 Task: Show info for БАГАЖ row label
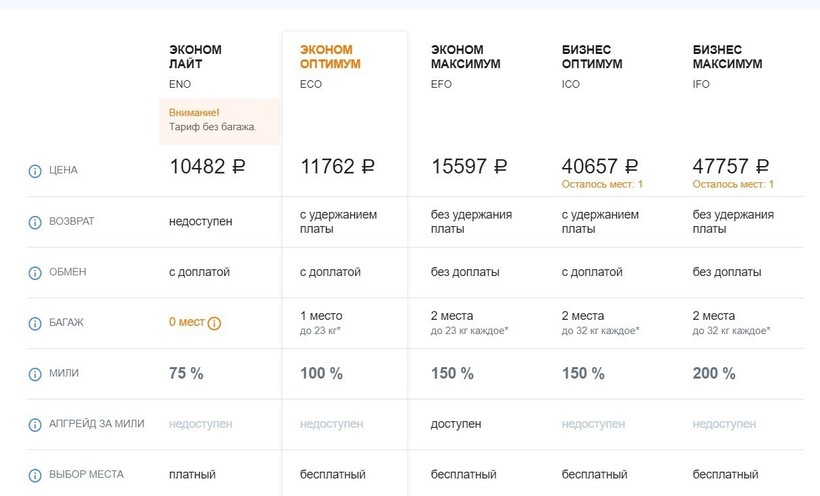click(35, 323)
